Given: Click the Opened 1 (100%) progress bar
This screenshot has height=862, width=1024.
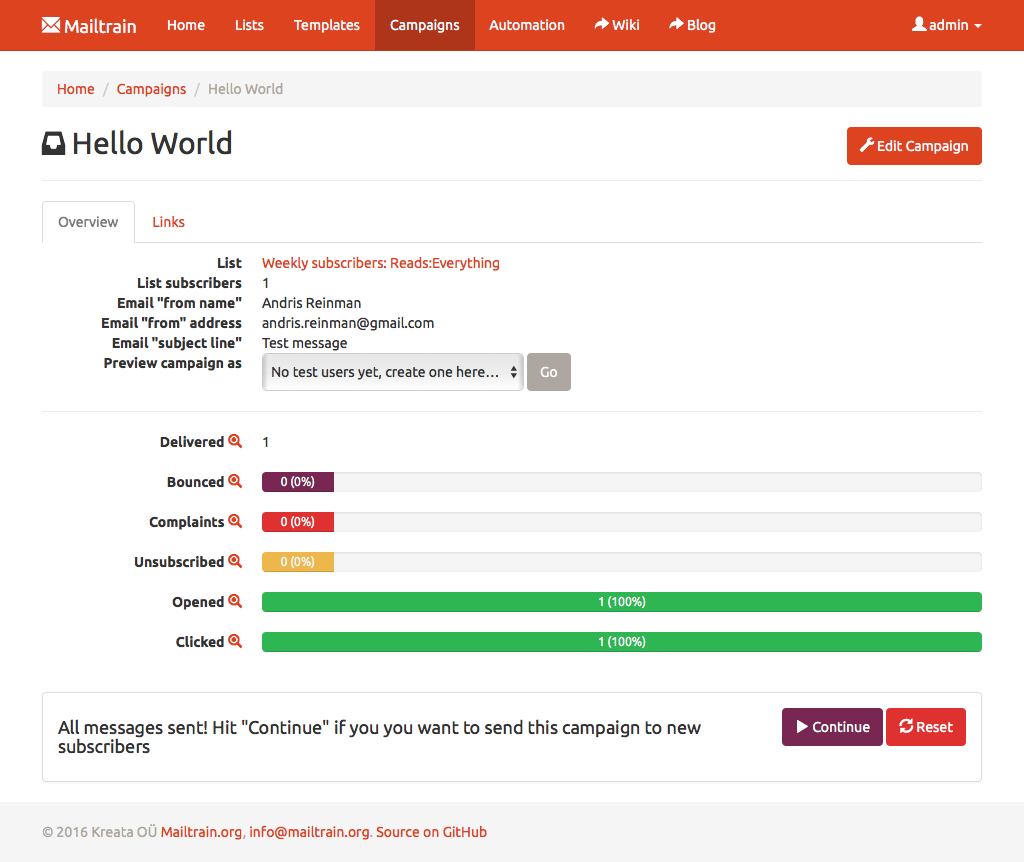Looking at the screenshot, I should coord(620,601).
